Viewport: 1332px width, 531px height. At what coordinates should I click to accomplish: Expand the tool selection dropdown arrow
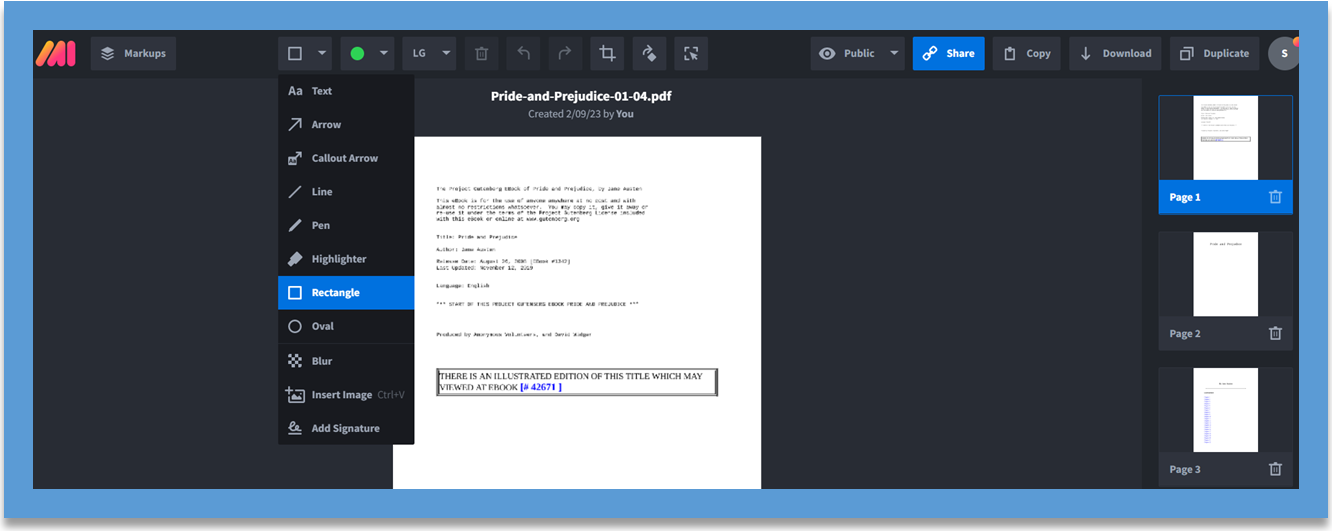pyautogui.click(x=322, y=54)
